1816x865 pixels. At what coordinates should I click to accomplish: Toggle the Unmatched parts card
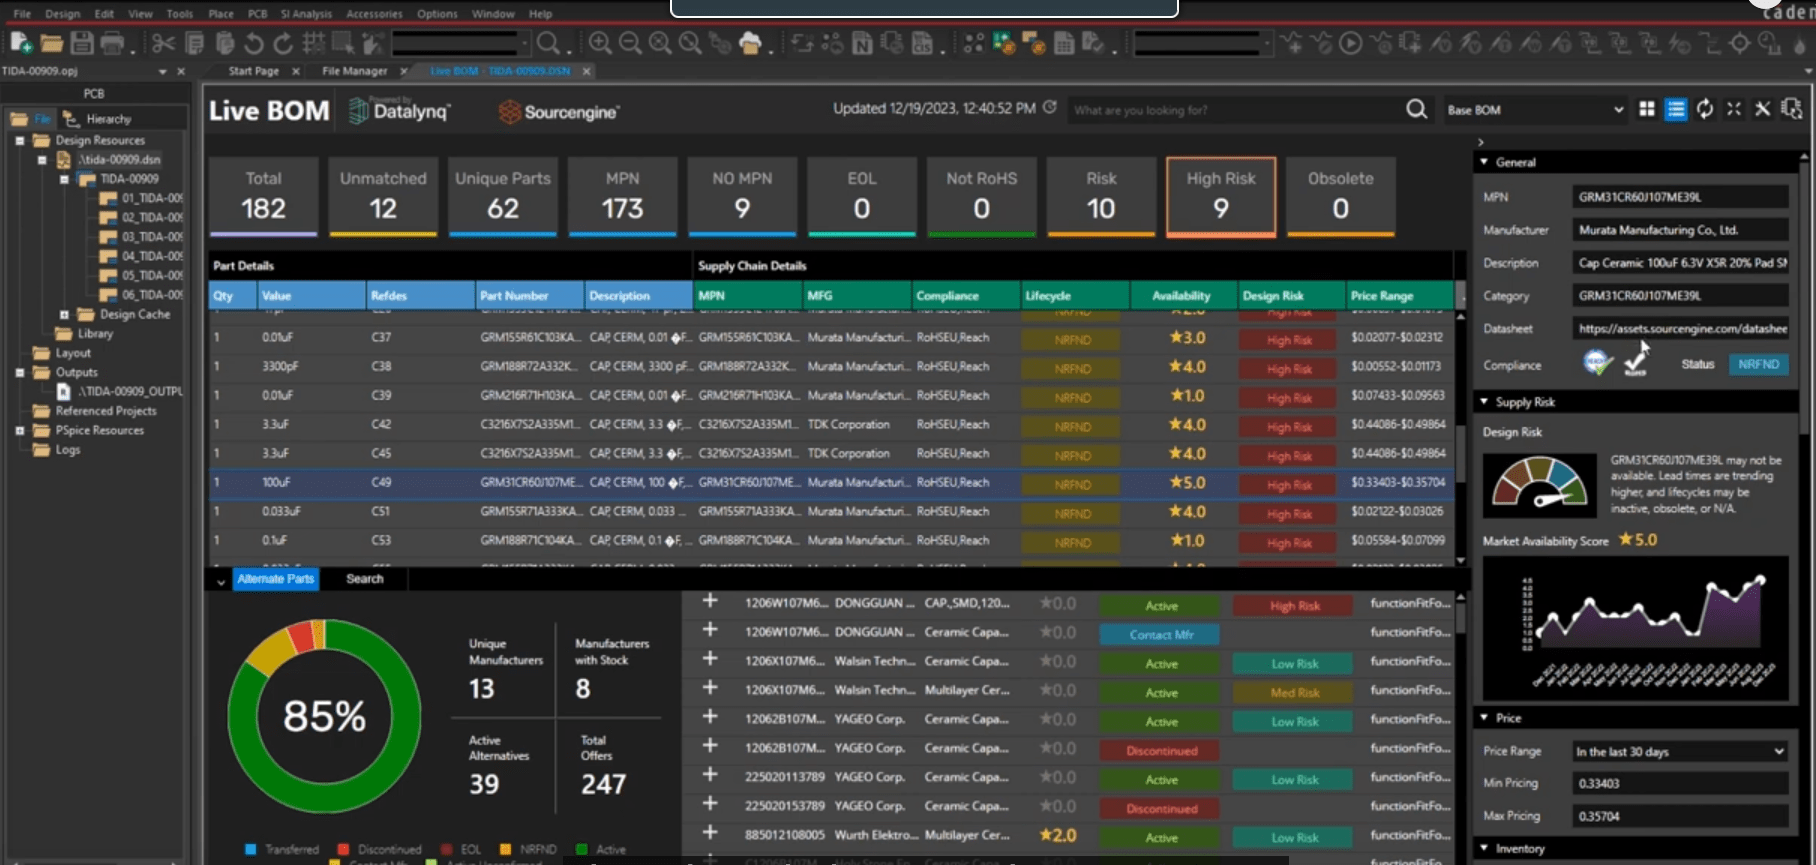coord(383,196)
